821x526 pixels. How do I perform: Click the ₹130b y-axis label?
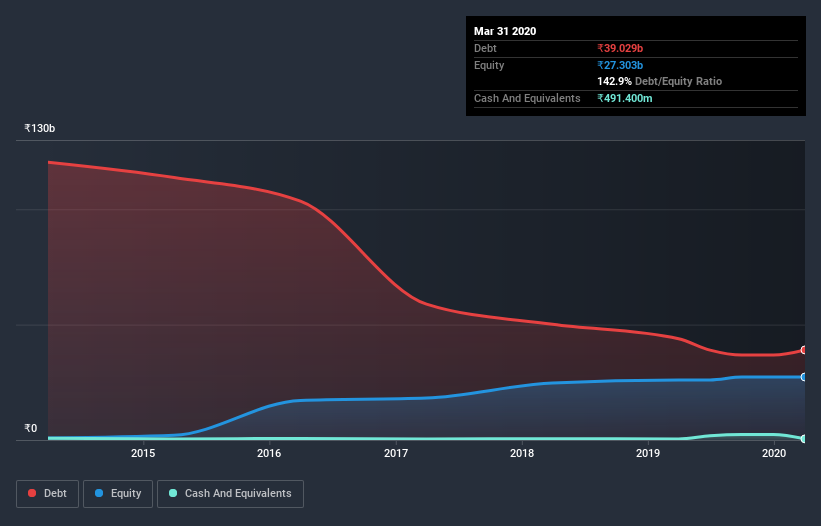[x=39, y=128]
